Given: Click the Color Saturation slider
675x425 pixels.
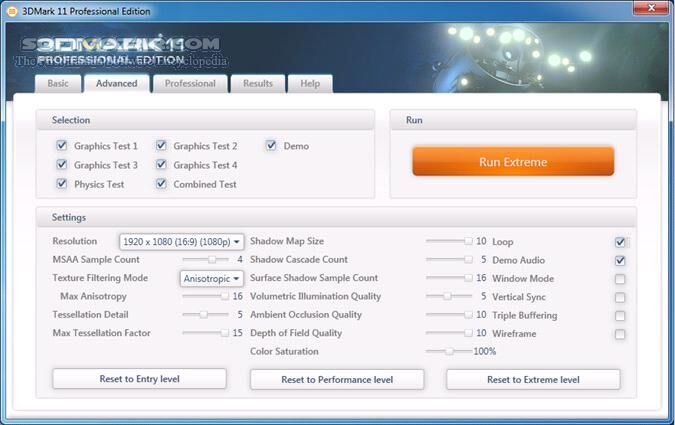Looking at the screenshot, I should [x=449, y=352].
